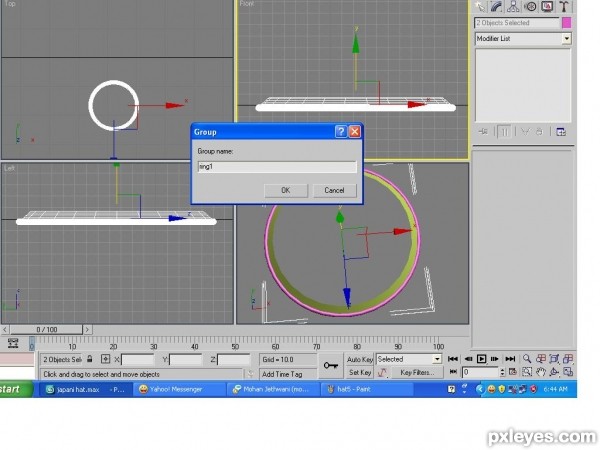Open the Modify command panel tab

click(x=496, y=7)
